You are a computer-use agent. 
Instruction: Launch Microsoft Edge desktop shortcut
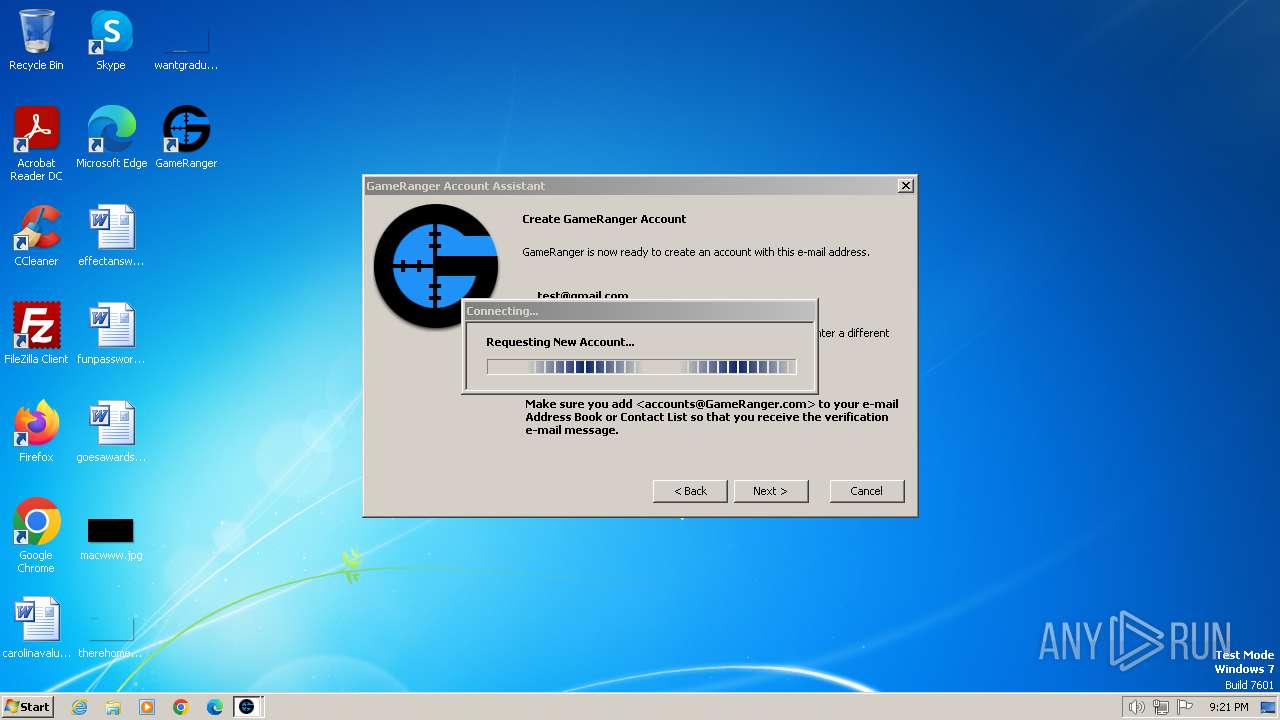[111, 138]
